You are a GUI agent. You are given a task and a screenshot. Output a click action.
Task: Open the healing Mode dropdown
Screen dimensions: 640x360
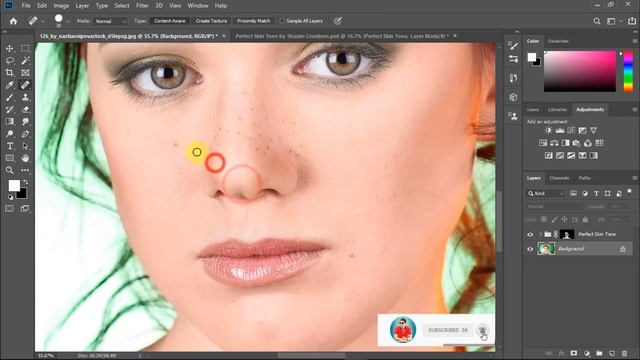click(111, 21)
